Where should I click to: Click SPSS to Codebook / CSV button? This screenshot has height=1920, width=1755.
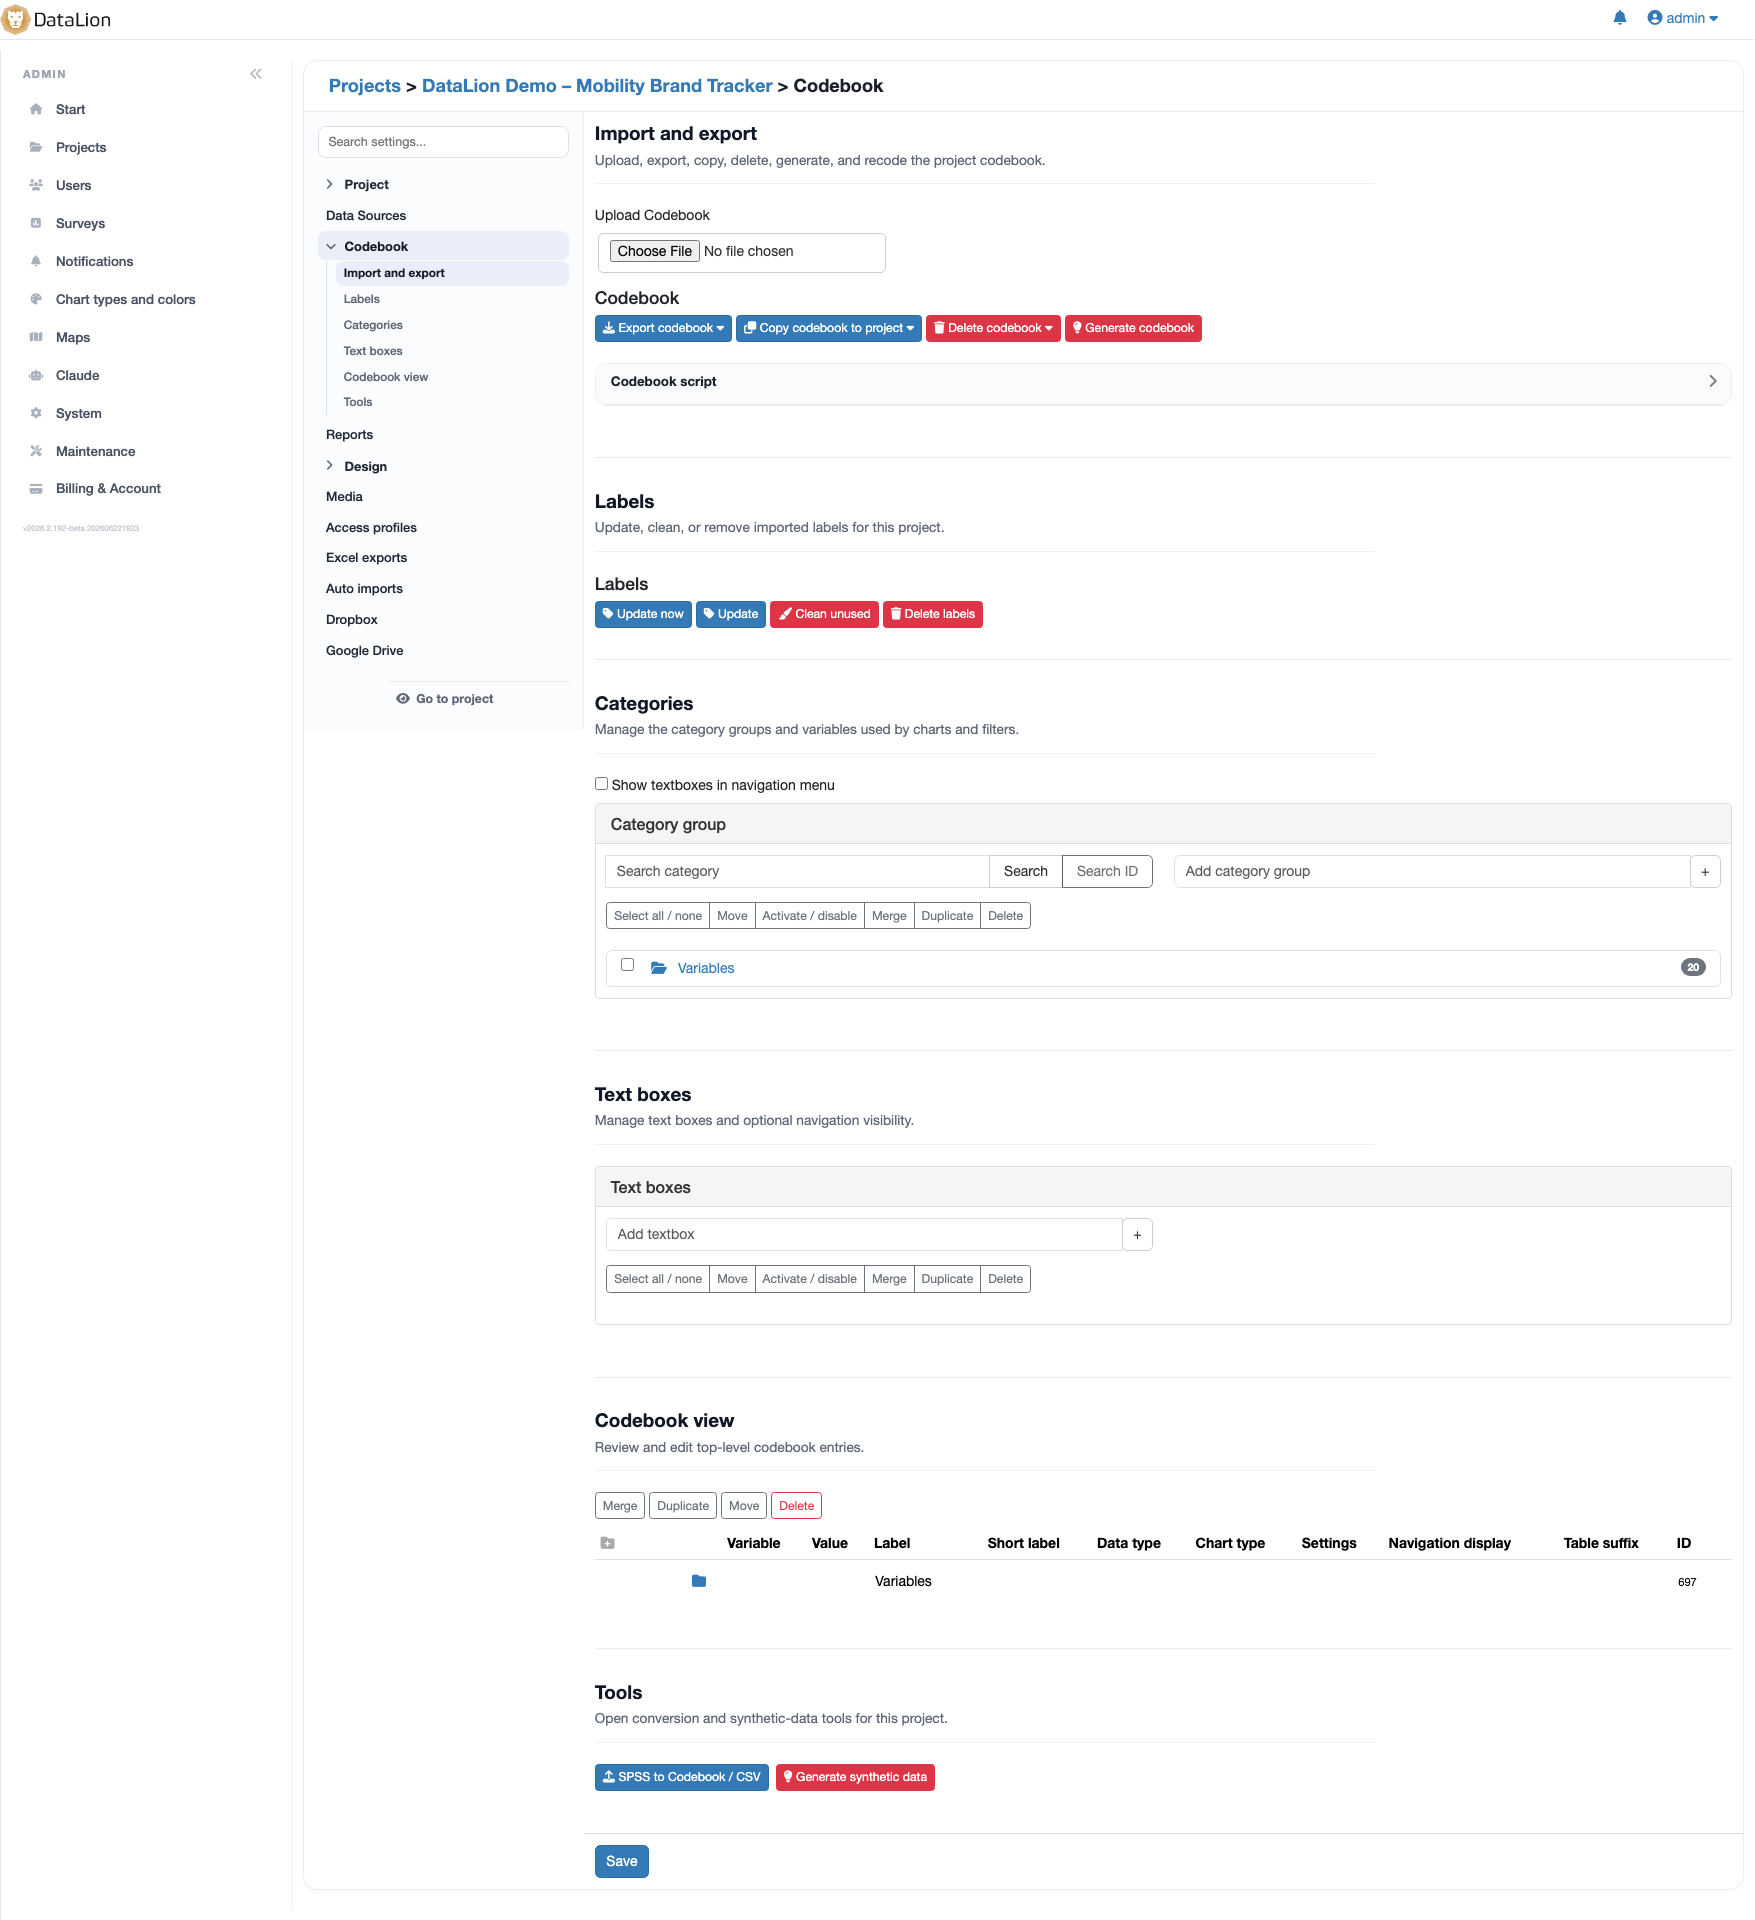pyautogui.click(x=682, y=1777)
